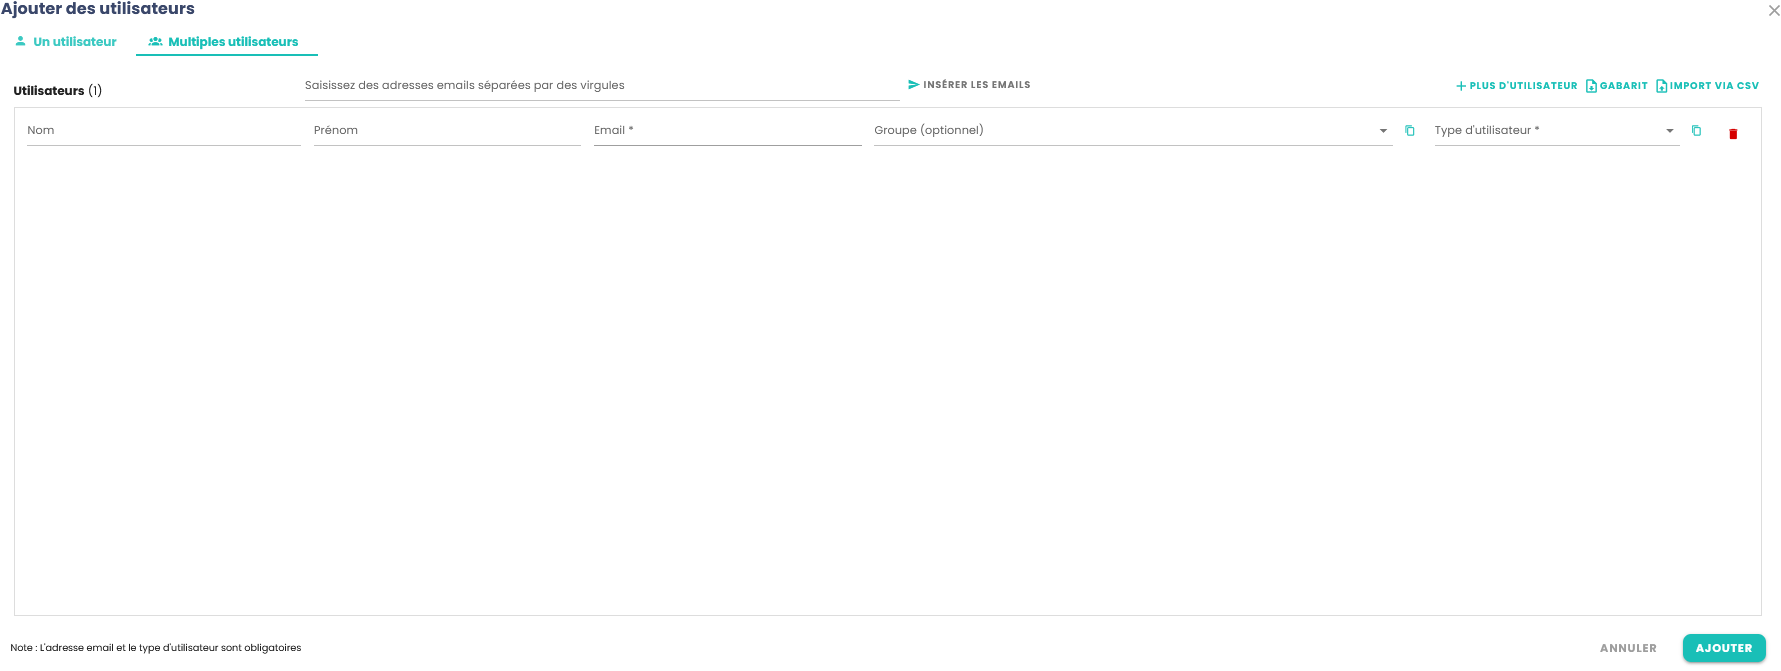Click the Utilisateurs (1) heading text
The image size is (1781, 671).
coord(58,91)
